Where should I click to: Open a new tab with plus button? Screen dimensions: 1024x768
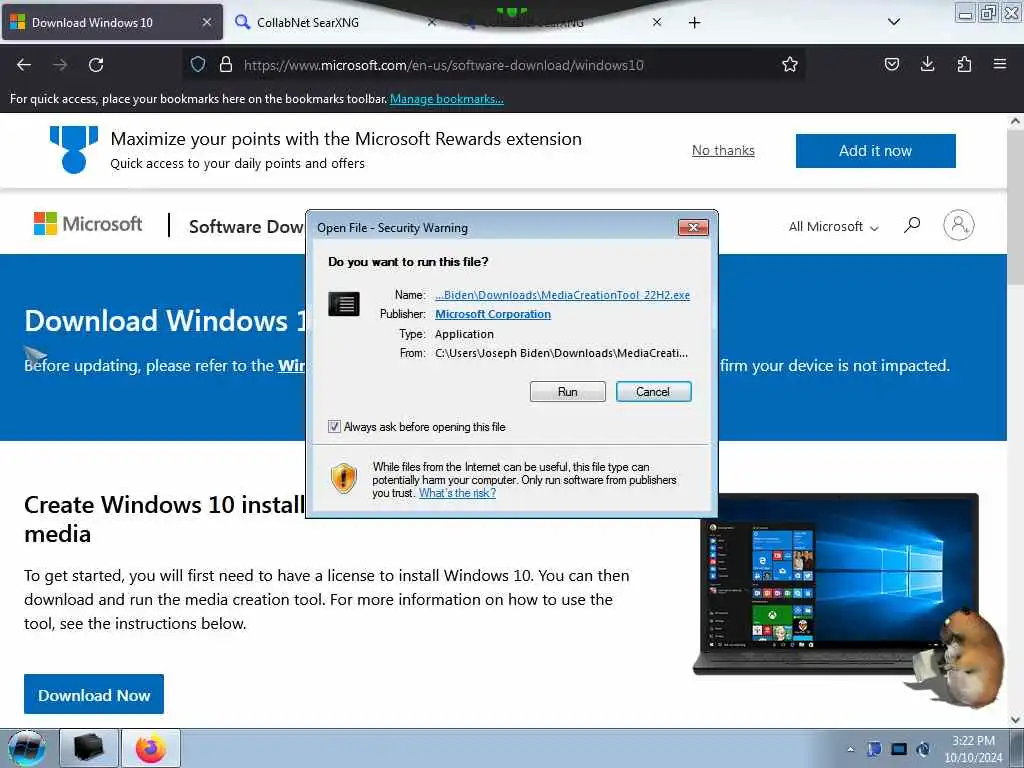[694, 23]
